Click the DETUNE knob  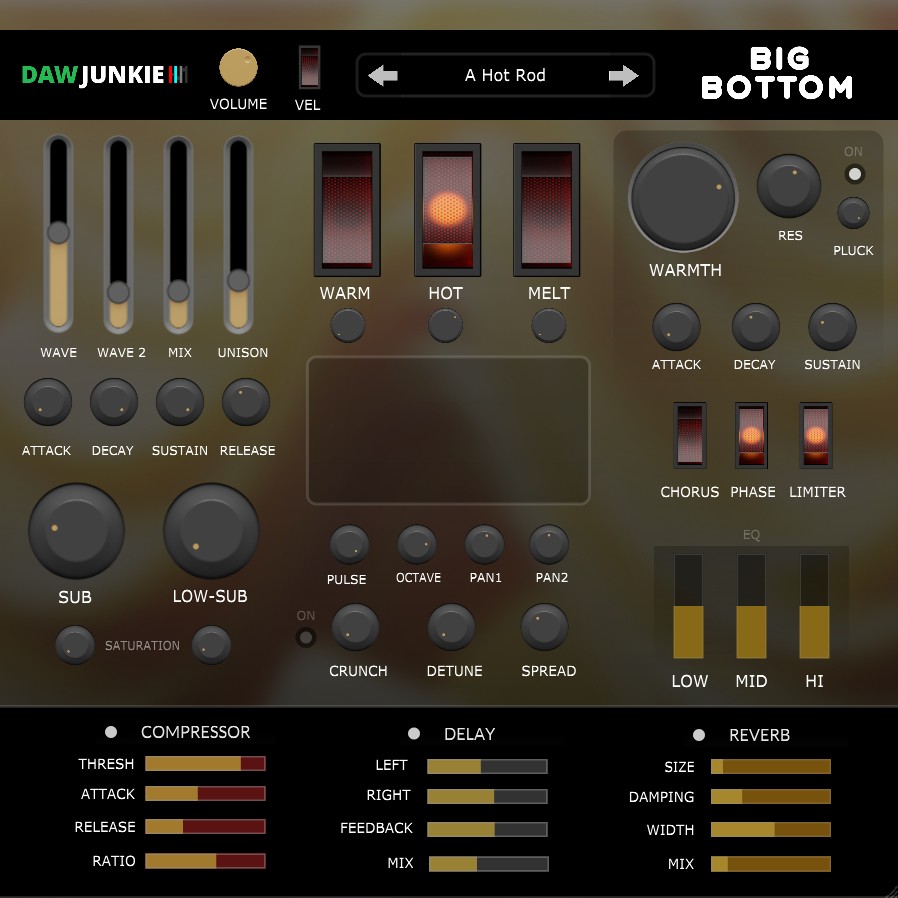pos(452,628)
